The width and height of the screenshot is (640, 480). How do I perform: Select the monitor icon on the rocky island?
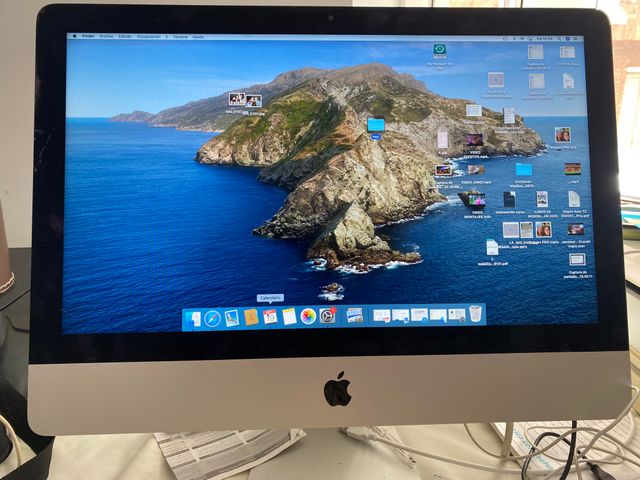[376, 125]
